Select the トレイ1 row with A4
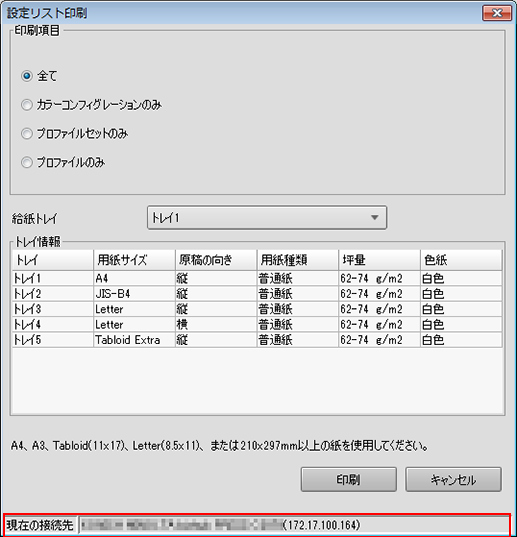The height and width of the screenshot is (537, 517). 257,278
